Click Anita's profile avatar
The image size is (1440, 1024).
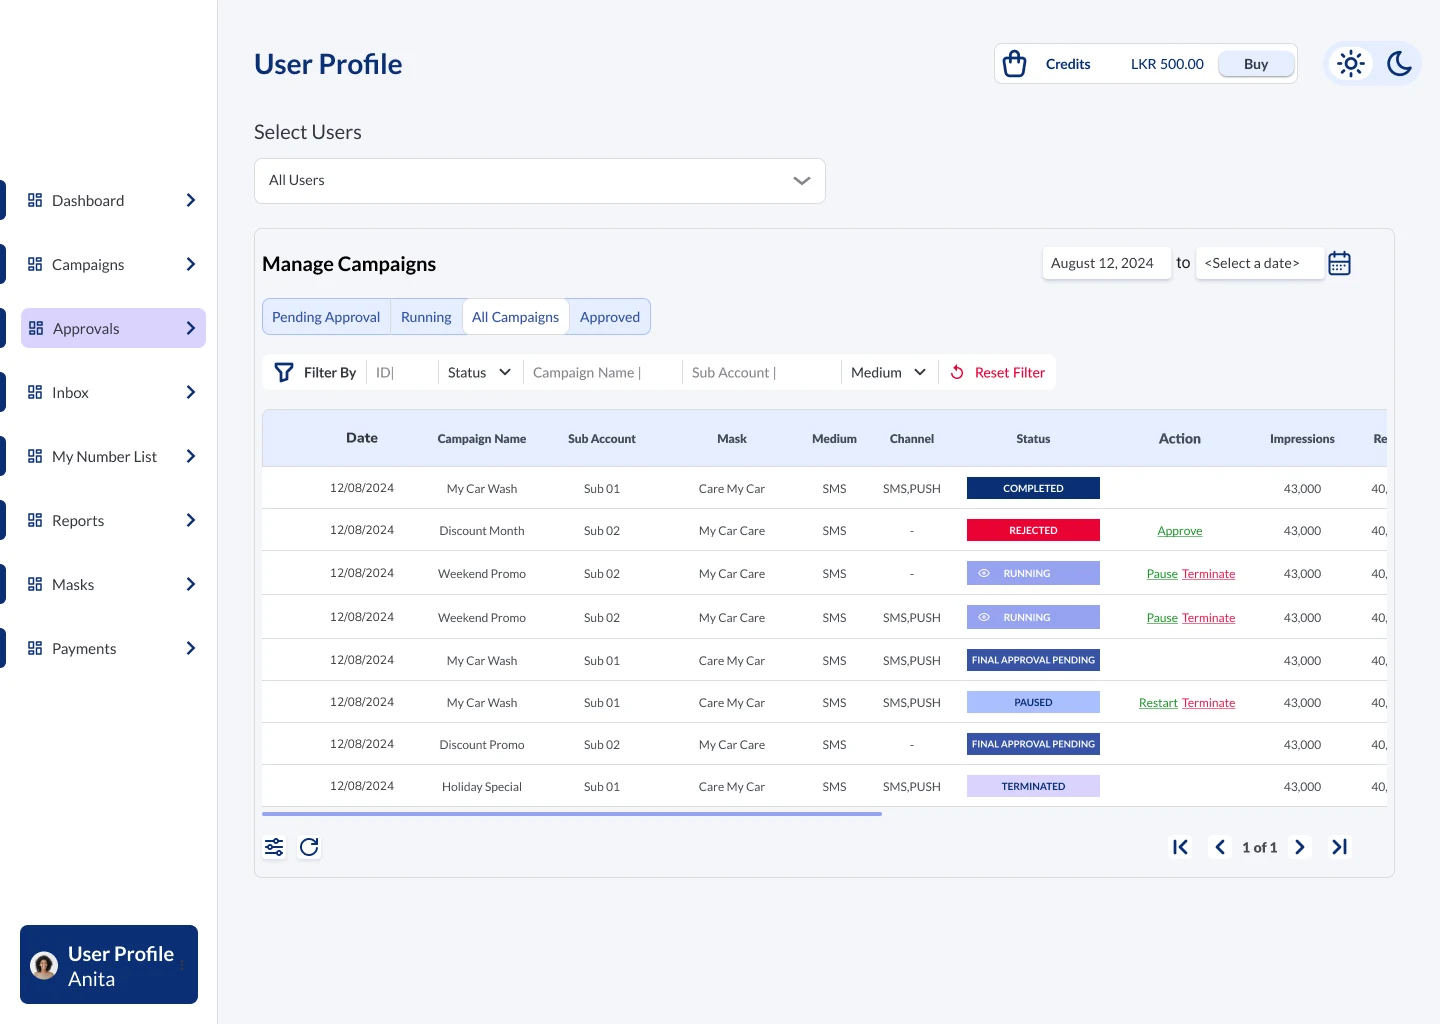[x=44, y=965]
